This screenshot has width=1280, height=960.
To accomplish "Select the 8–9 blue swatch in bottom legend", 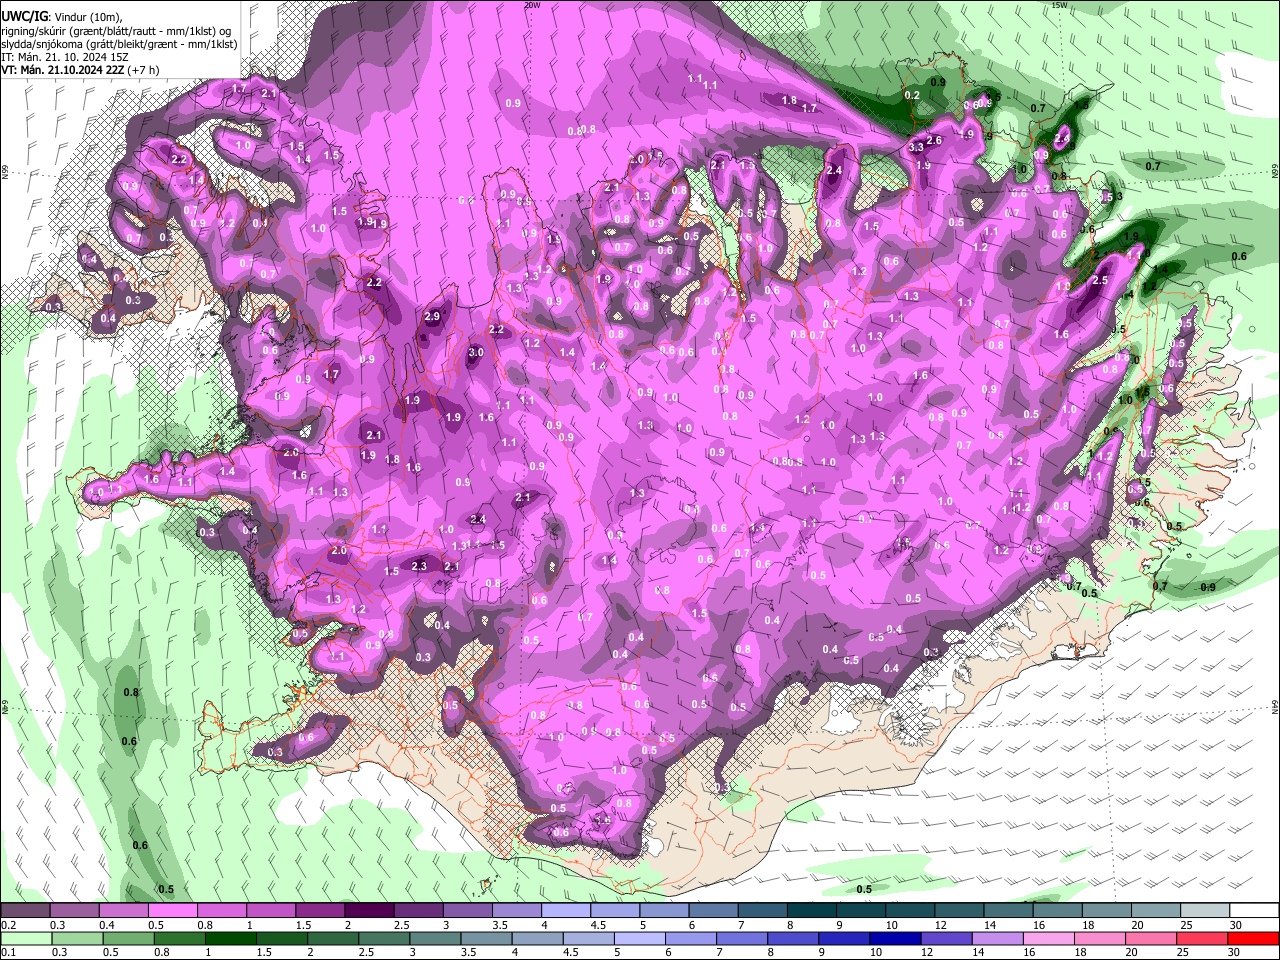I will (x=793, y=938).
